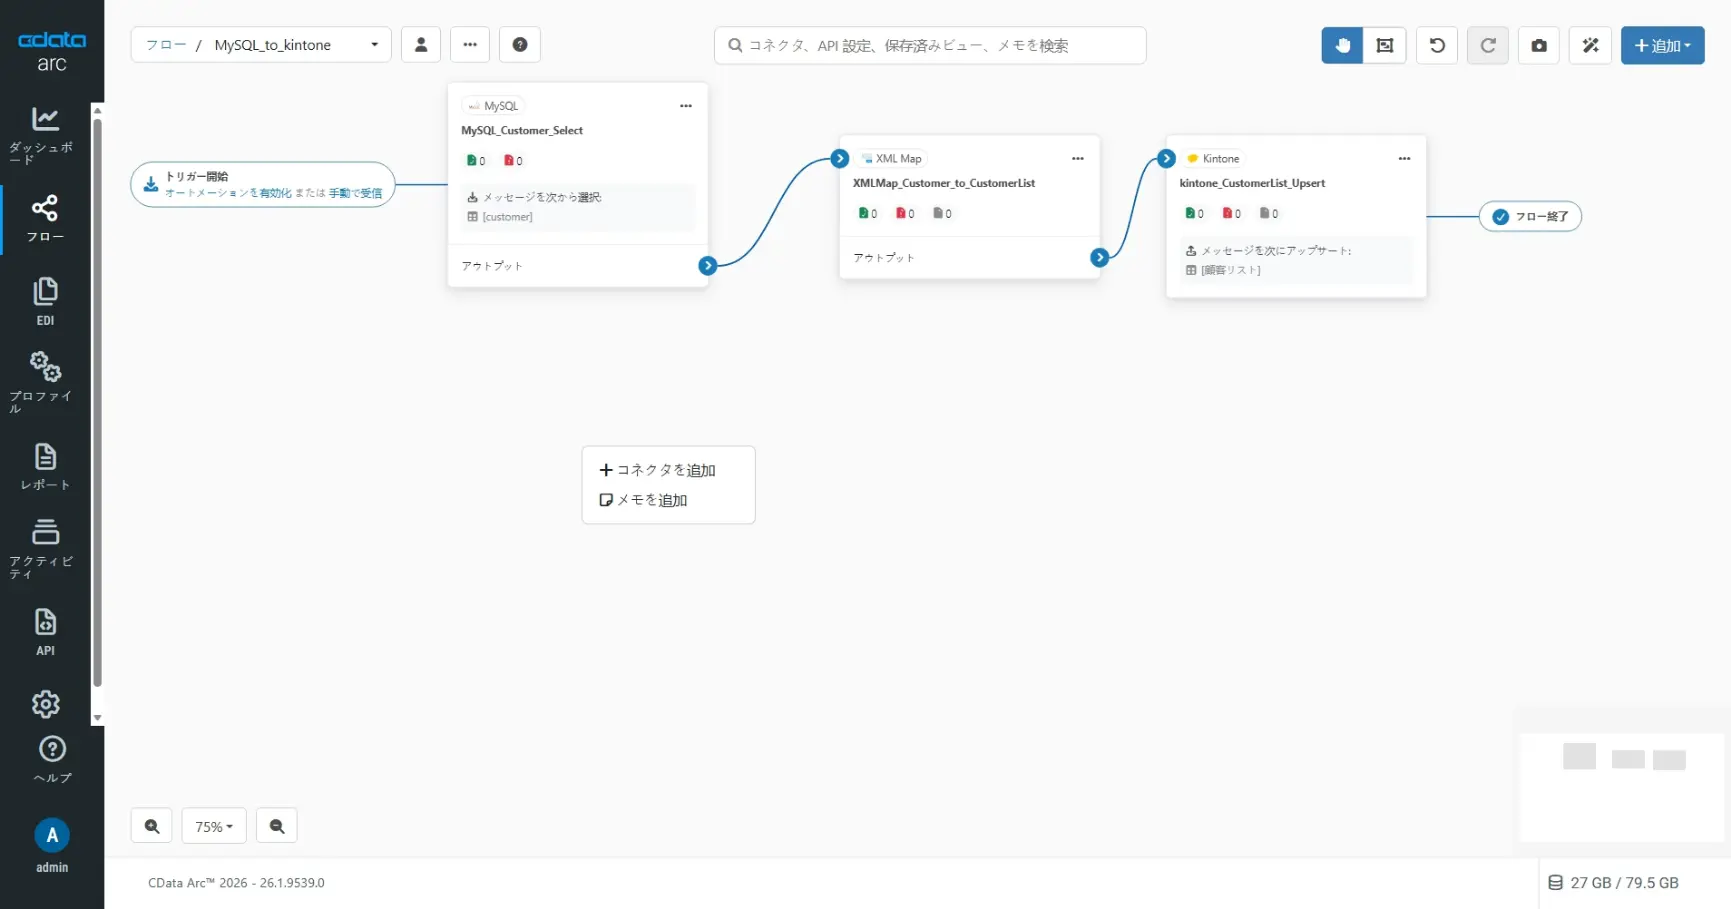Viewport: 1731px width, 909px height.
Task: Click the トリガー開始 trigger start node download icon
Action: (151, 184)
